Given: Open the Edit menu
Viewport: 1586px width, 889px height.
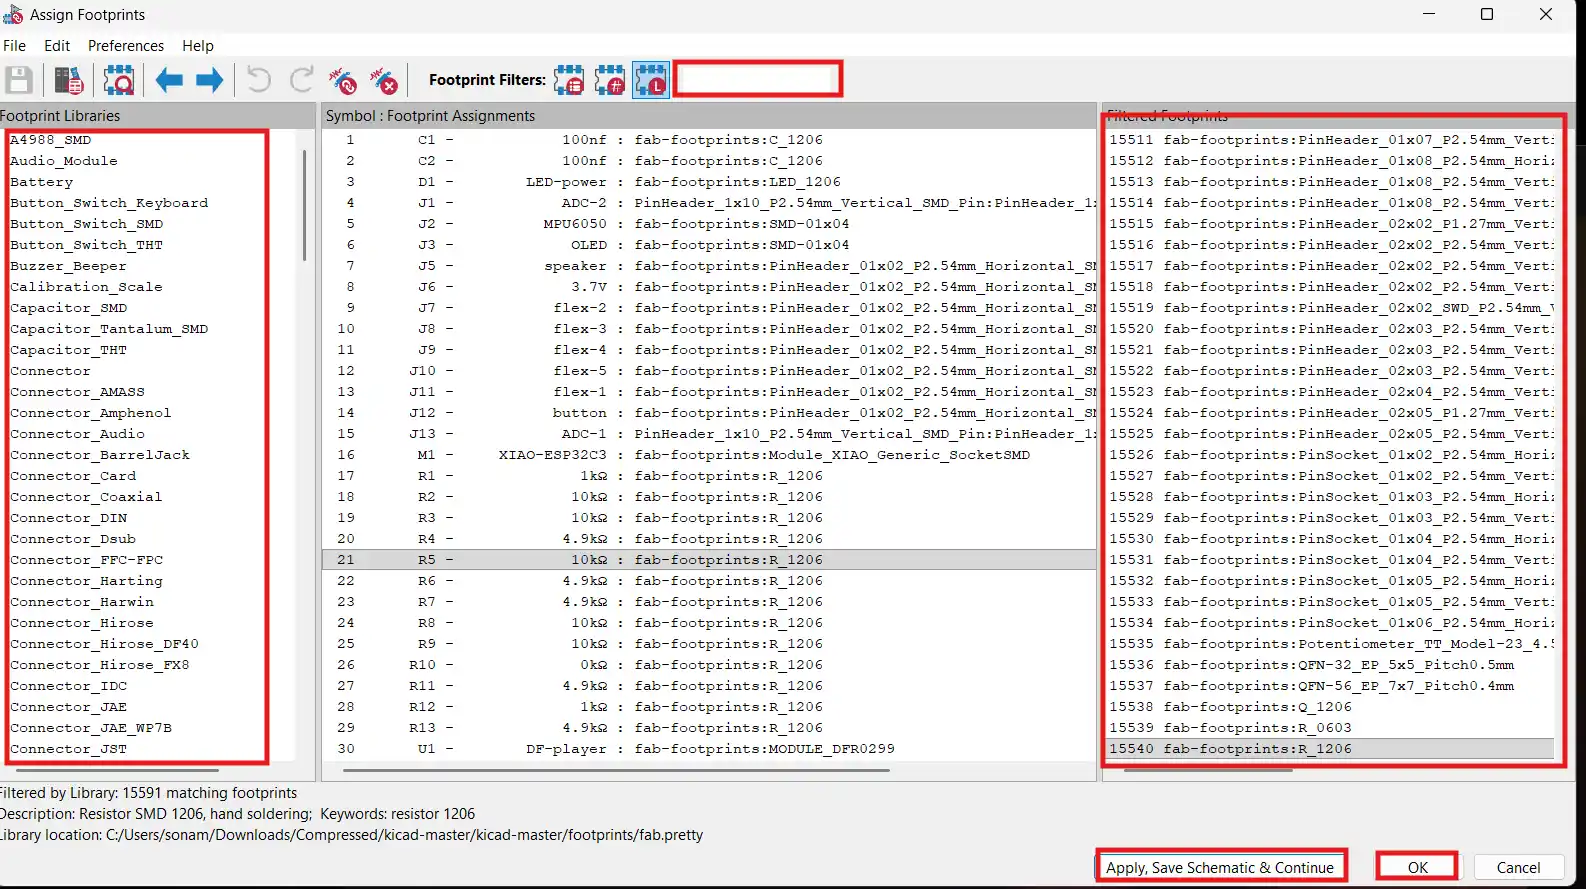Looking at the screenshot, I should pos(57,46).
